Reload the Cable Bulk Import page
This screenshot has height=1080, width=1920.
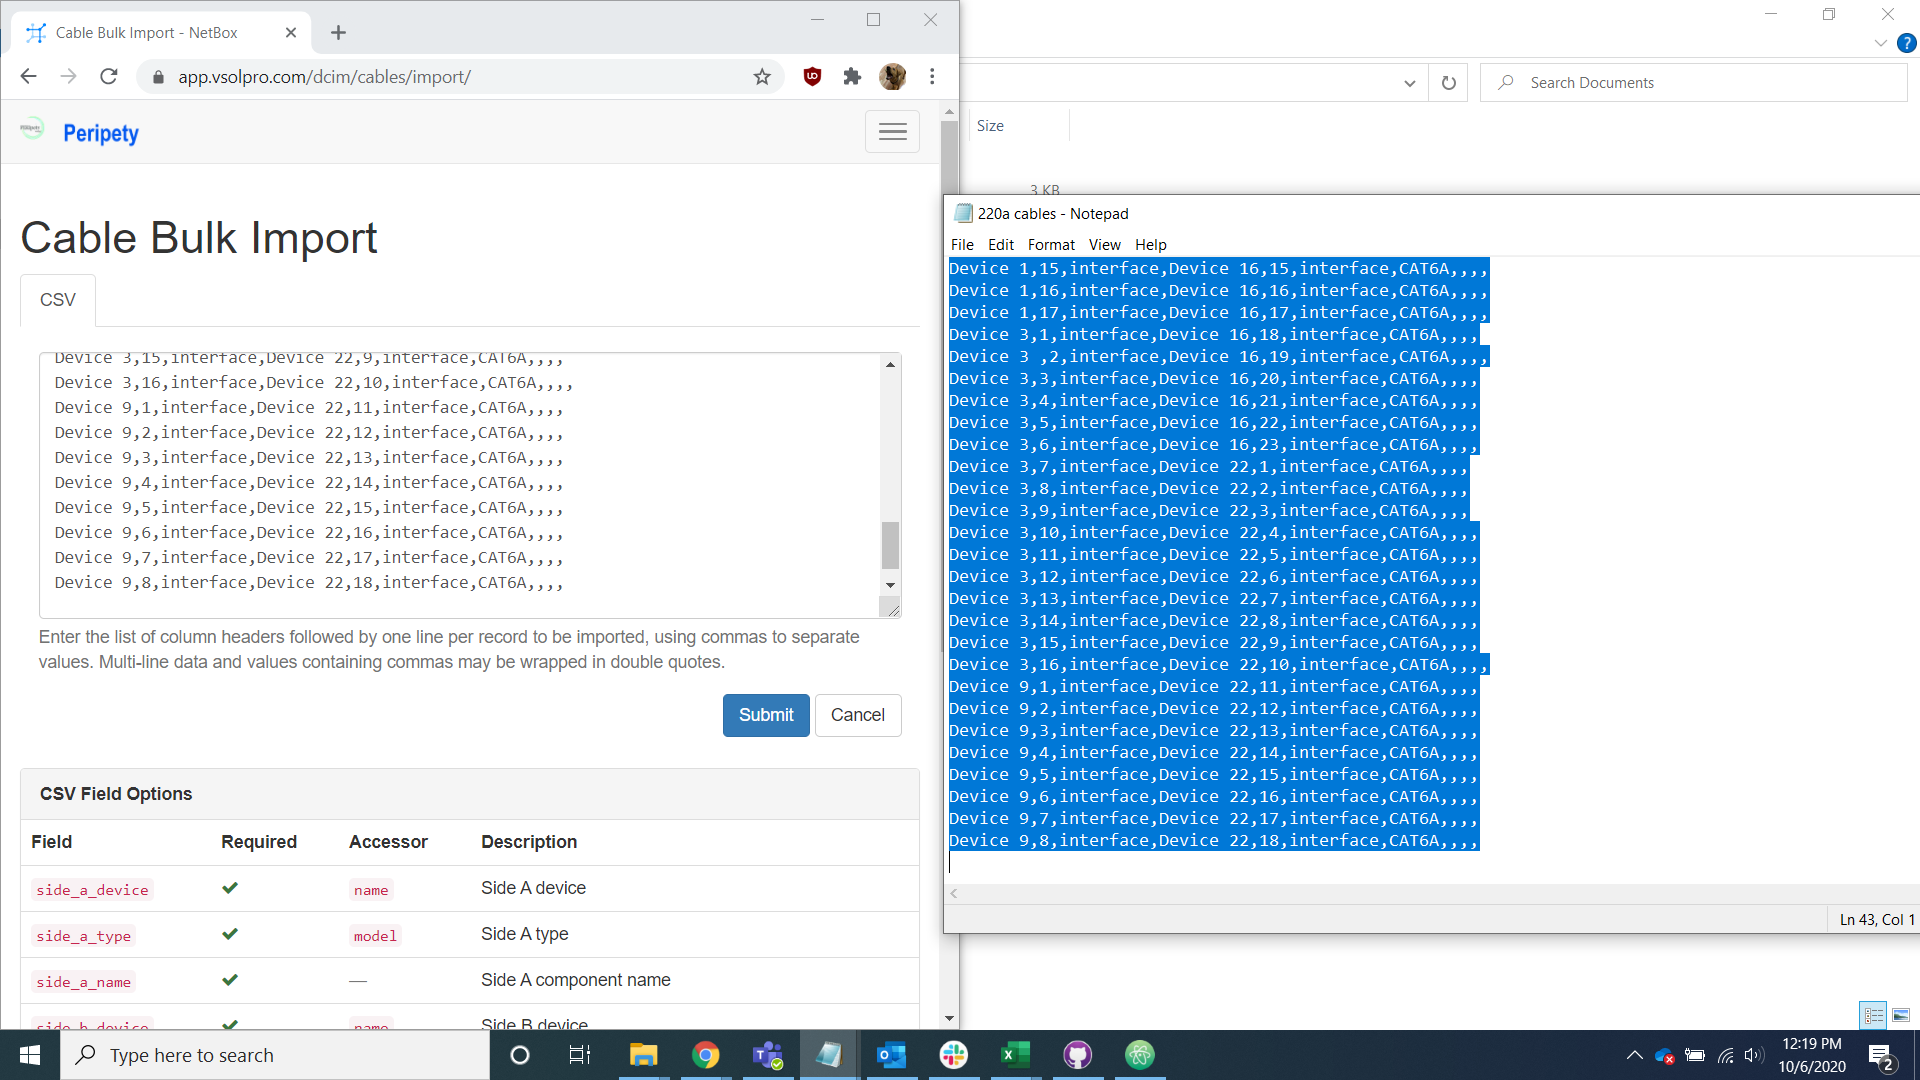pyautogui.click(x=109, y=77)
